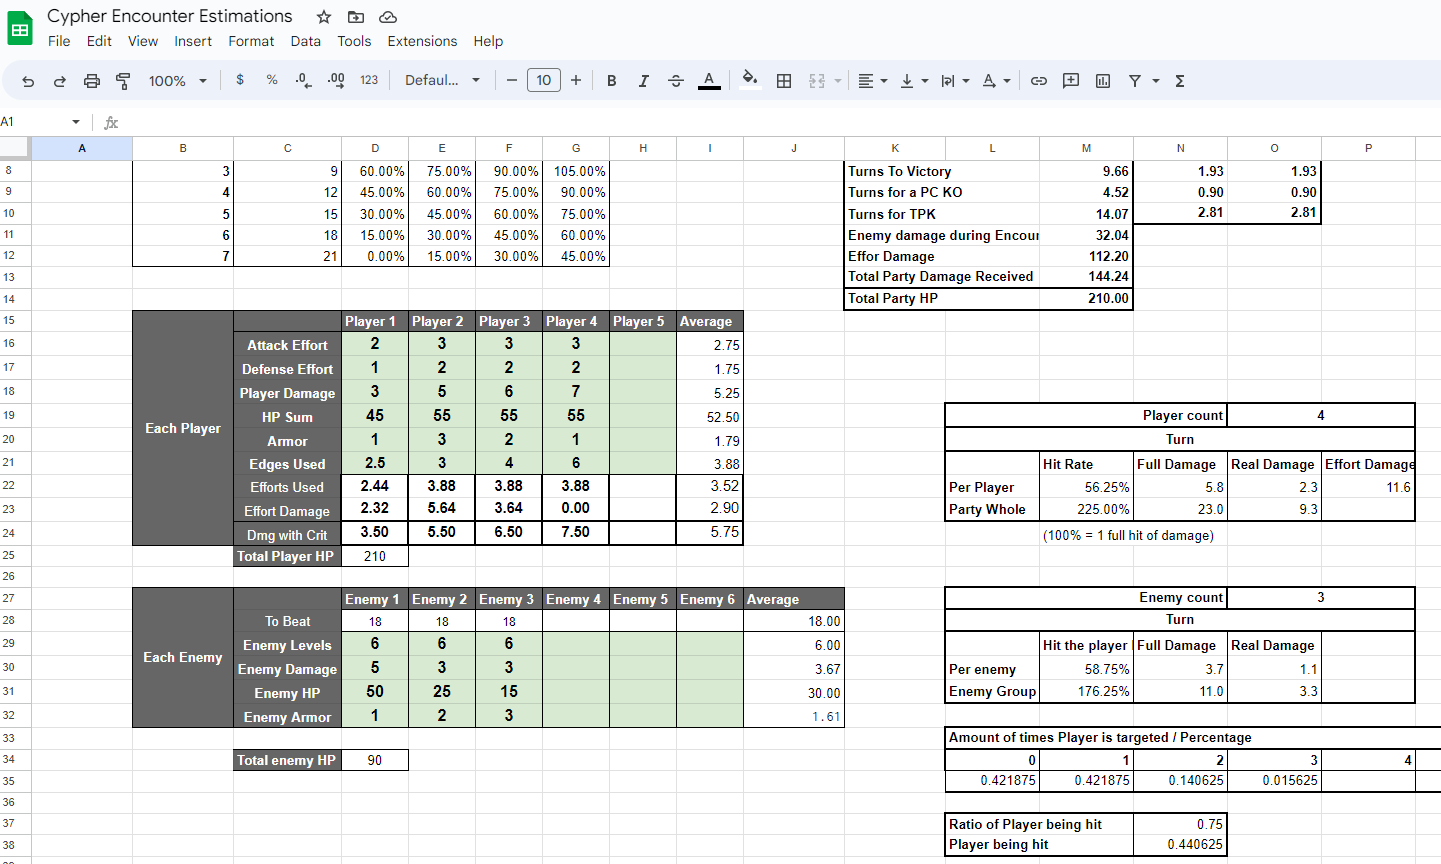Click the merge cells icon

pyautogui.click(x=816, y=81)
